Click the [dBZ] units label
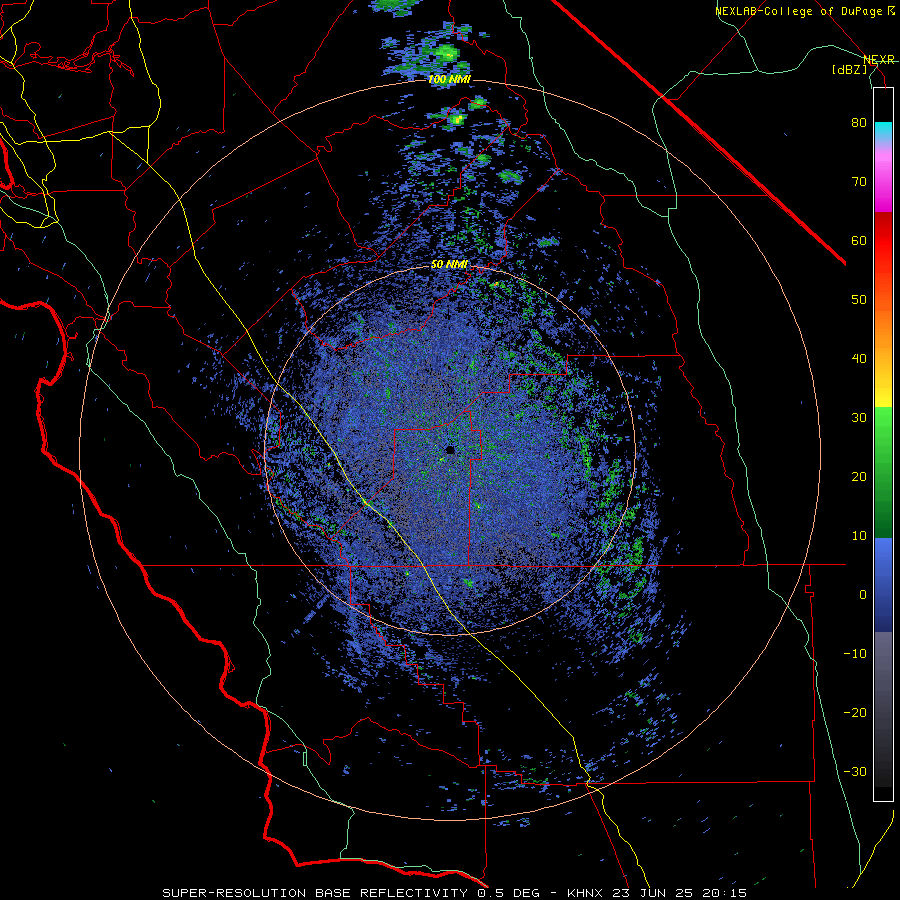Image resolution: width=900 pixels, height=900 pixels. point(849,69)
